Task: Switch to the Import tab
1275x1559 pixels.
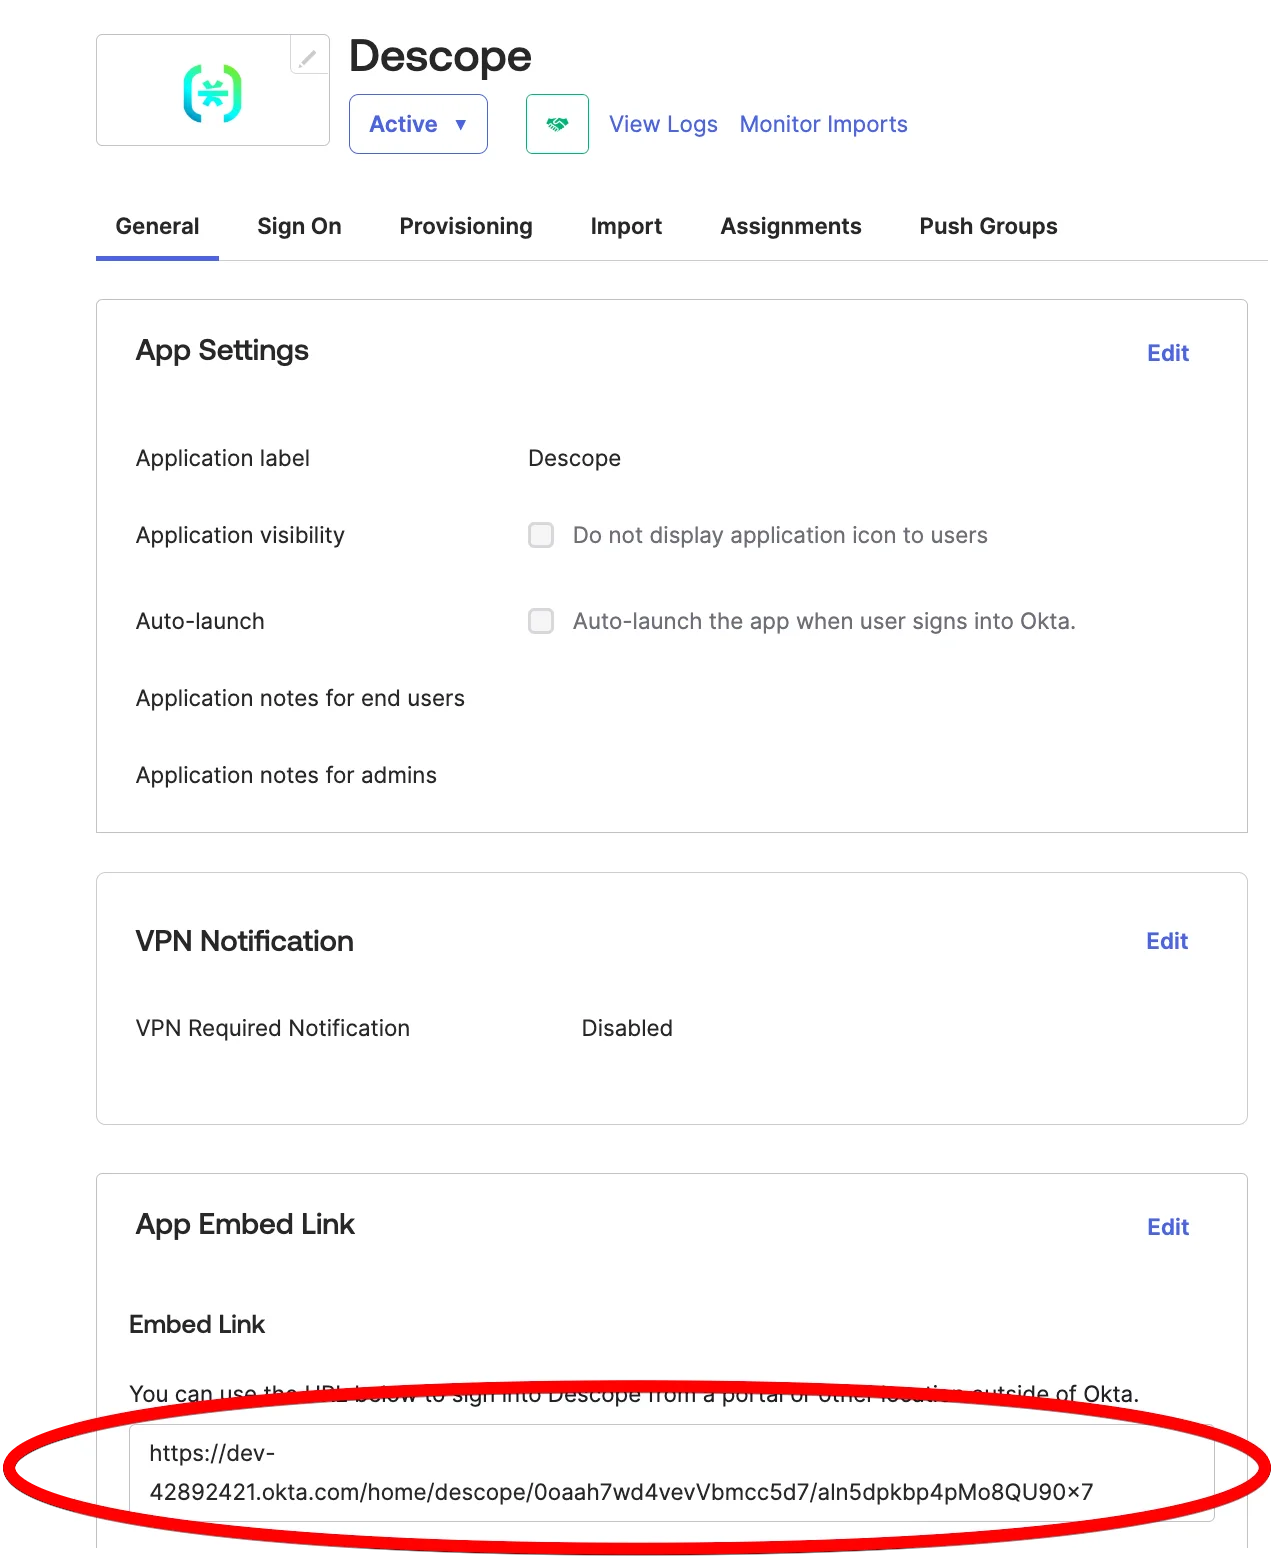Action: pyautogui.click(x=626, y=226)
